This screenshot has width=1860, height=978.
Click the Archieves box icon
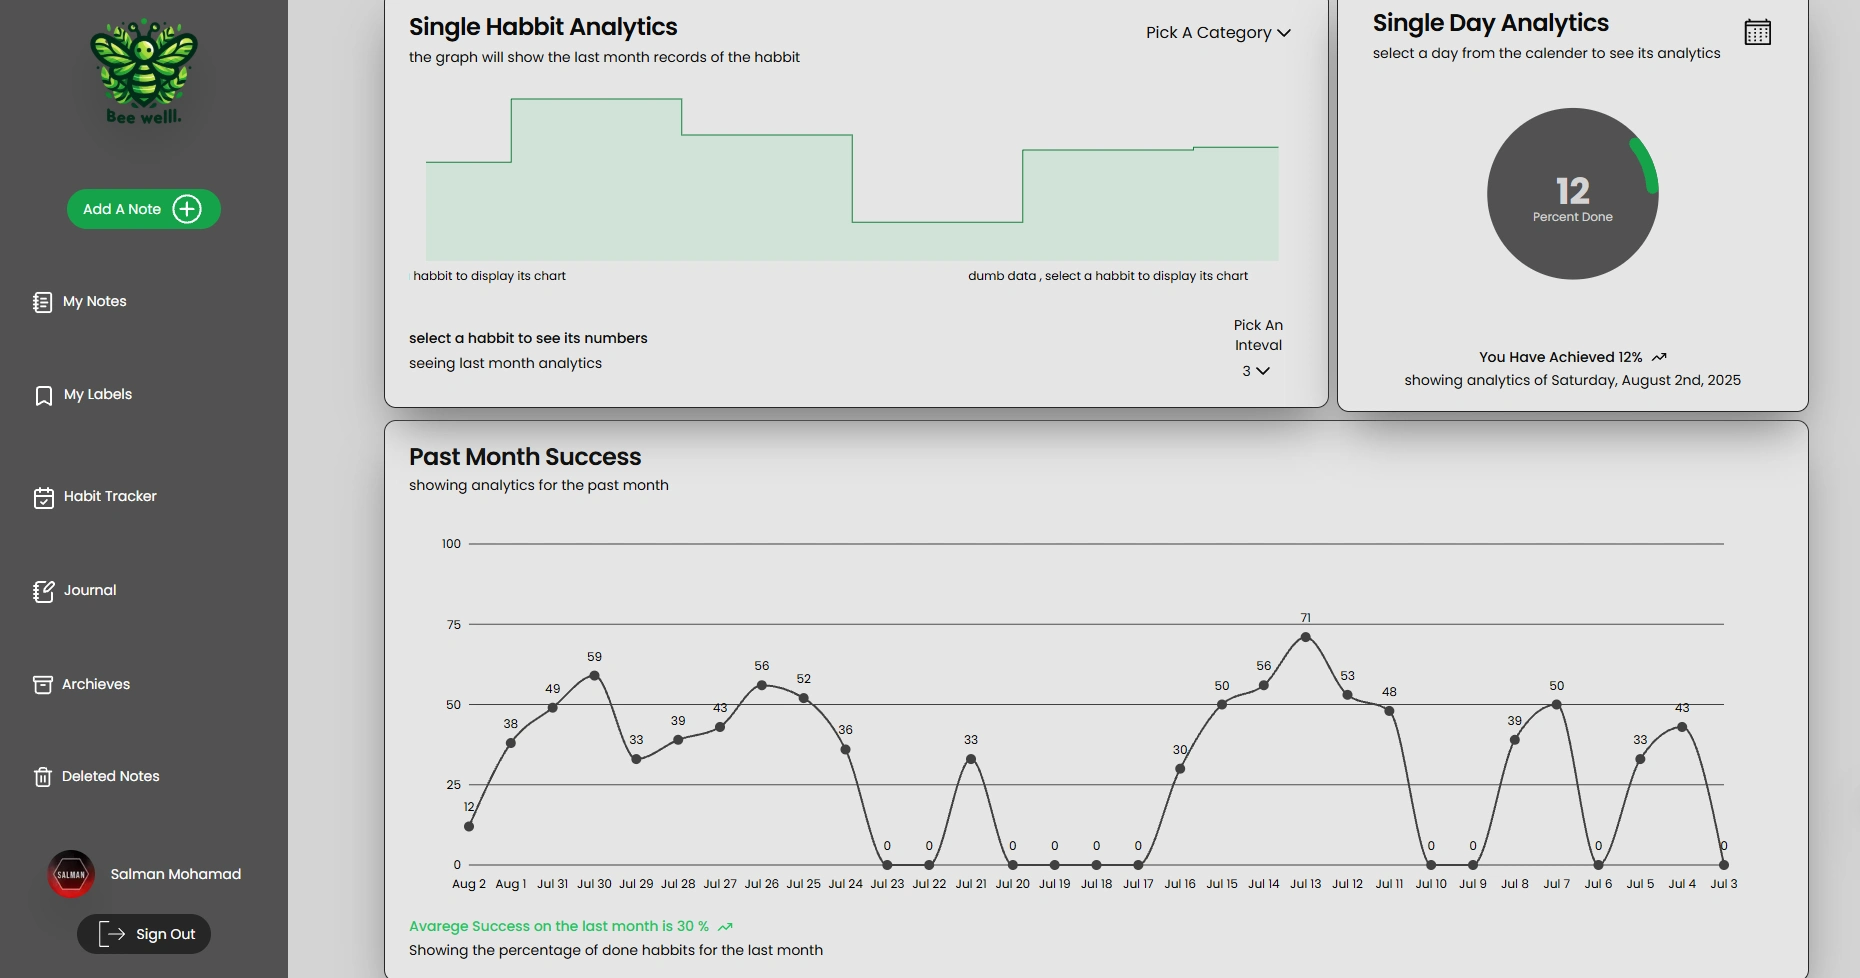[43, 684]
